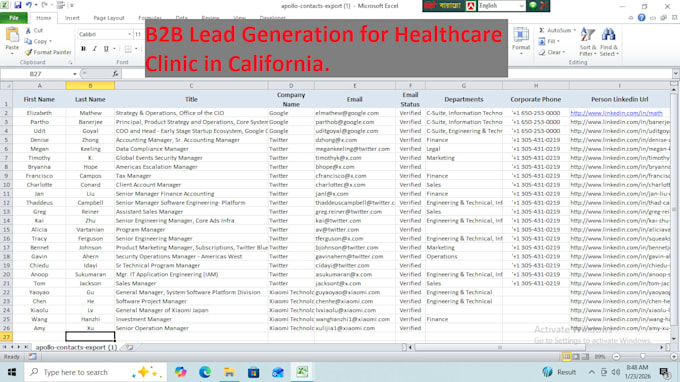
Task: Open the AutoSum dropdown arrow
Action: [x=575, y=30]
